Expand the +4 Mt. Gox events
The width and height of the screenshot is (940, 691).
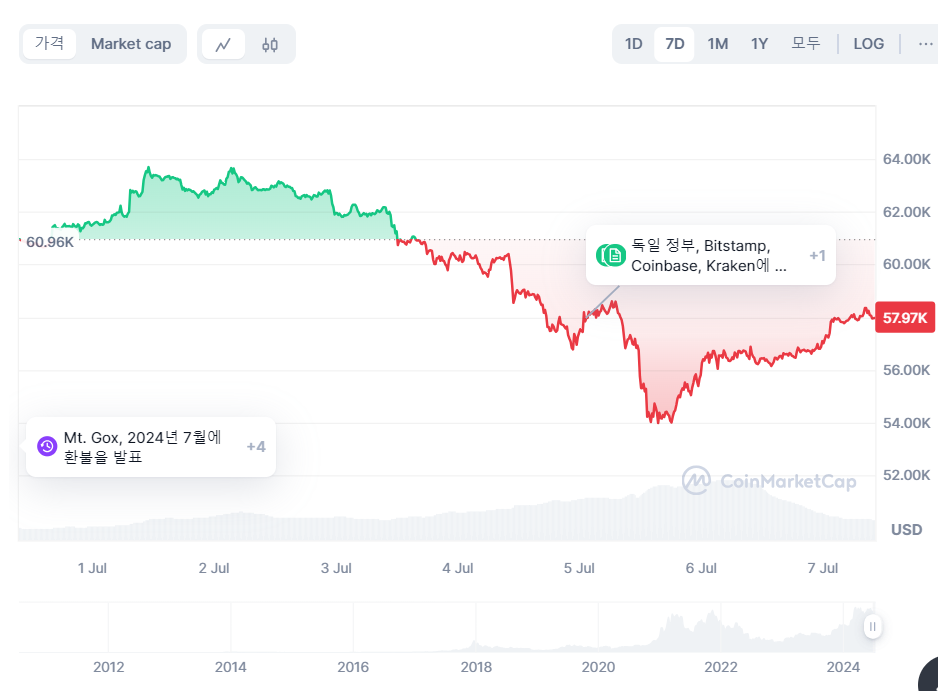[256, 446]
